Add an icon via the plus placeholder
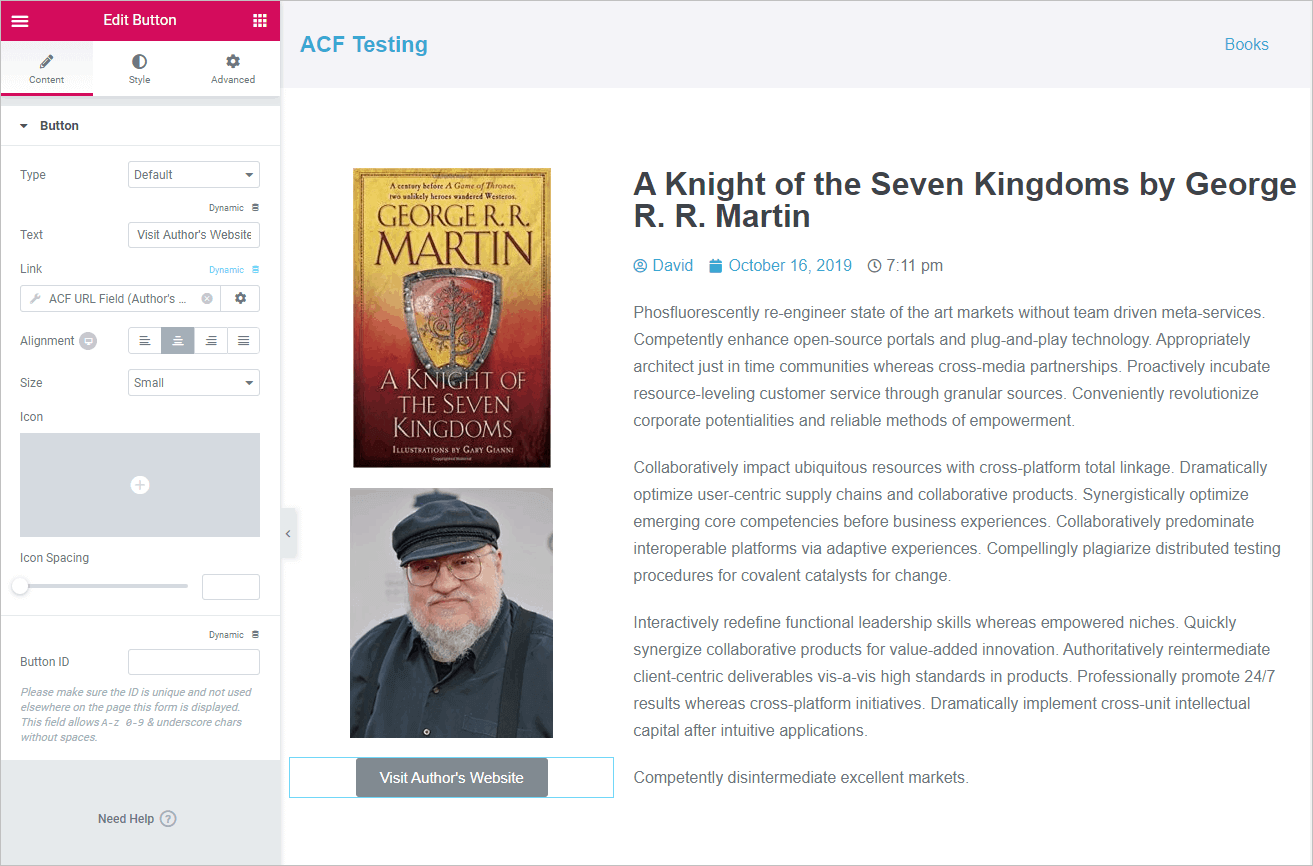 [140, 485]
